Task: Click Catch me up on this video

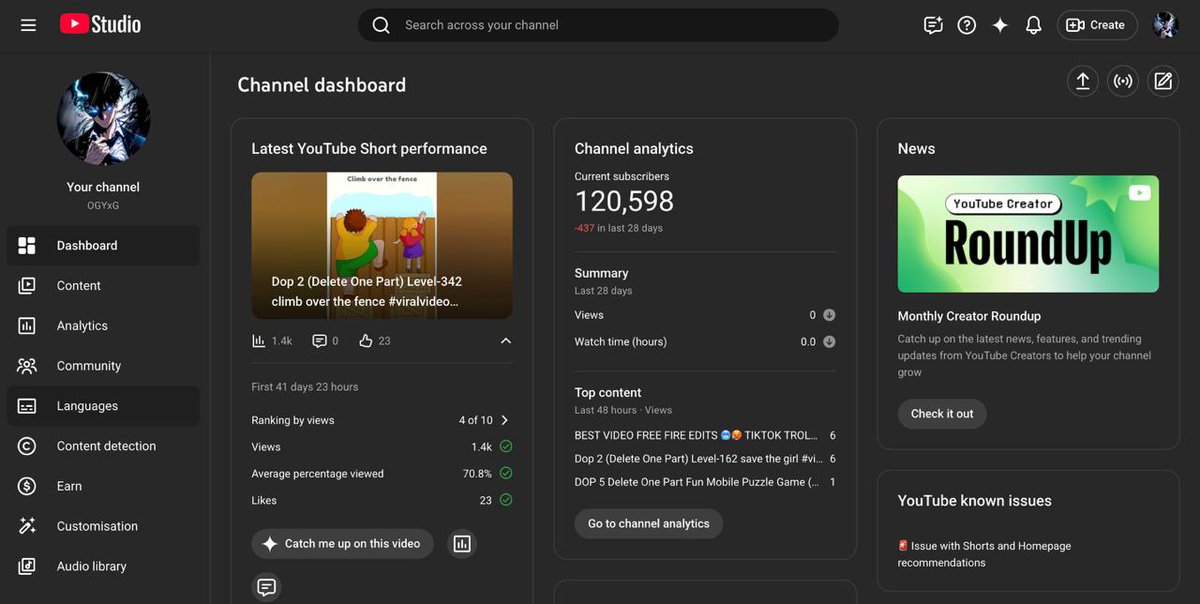Action: [x=342, y=544]
